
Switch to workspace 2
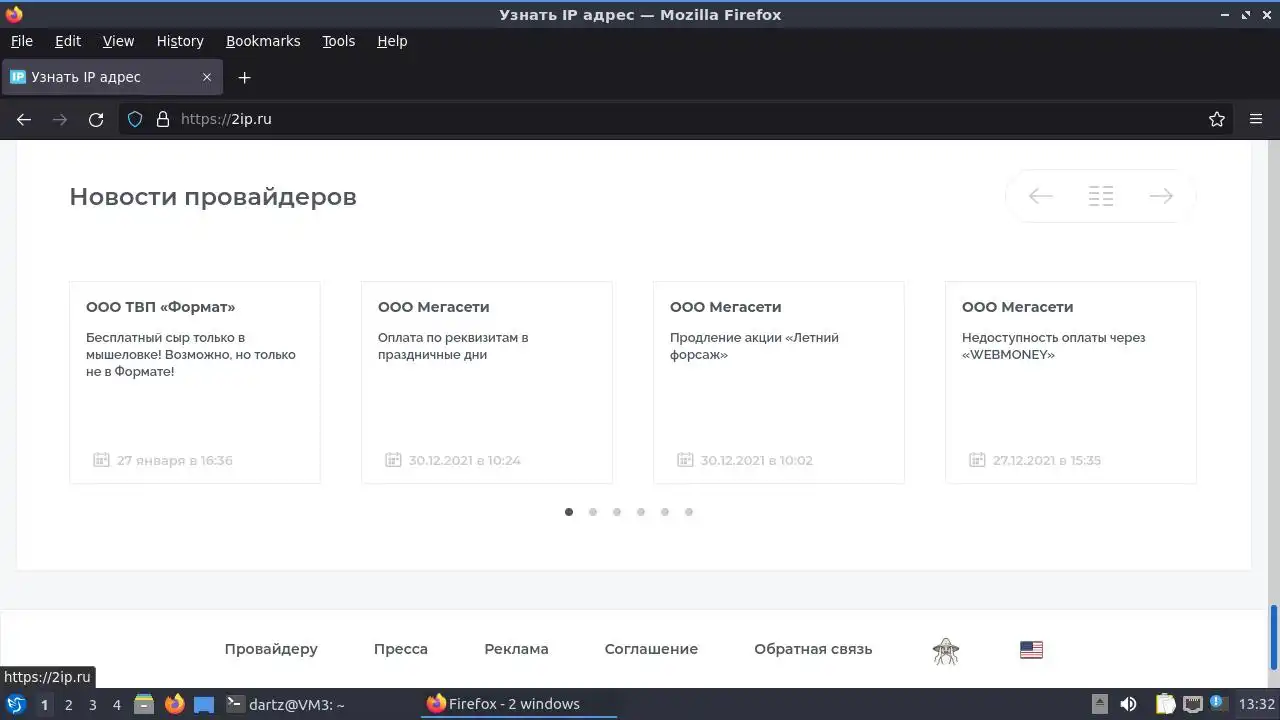click(68, 705)
